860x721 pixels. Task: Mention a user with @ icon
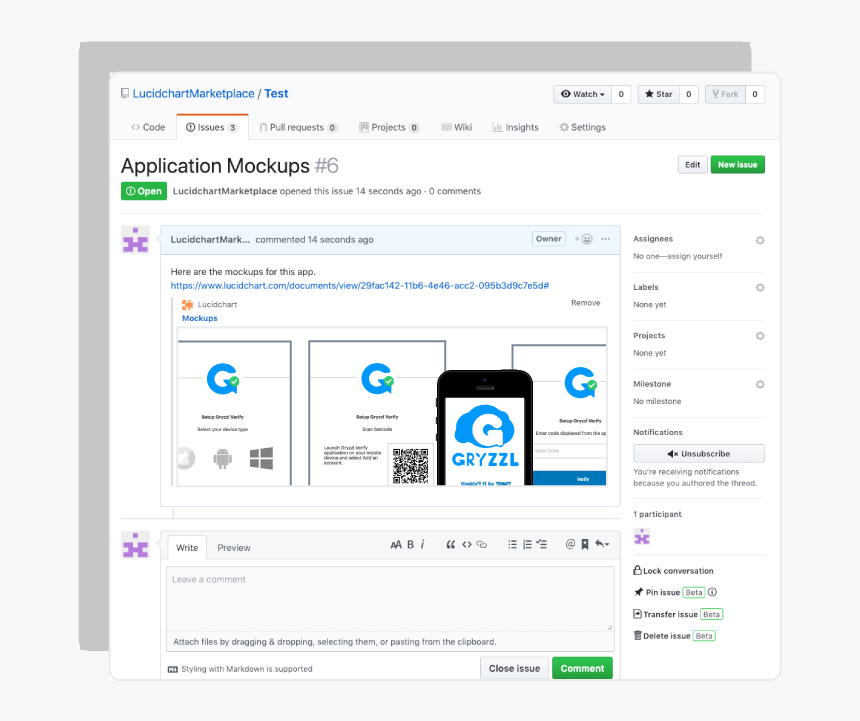pos(570,544)
